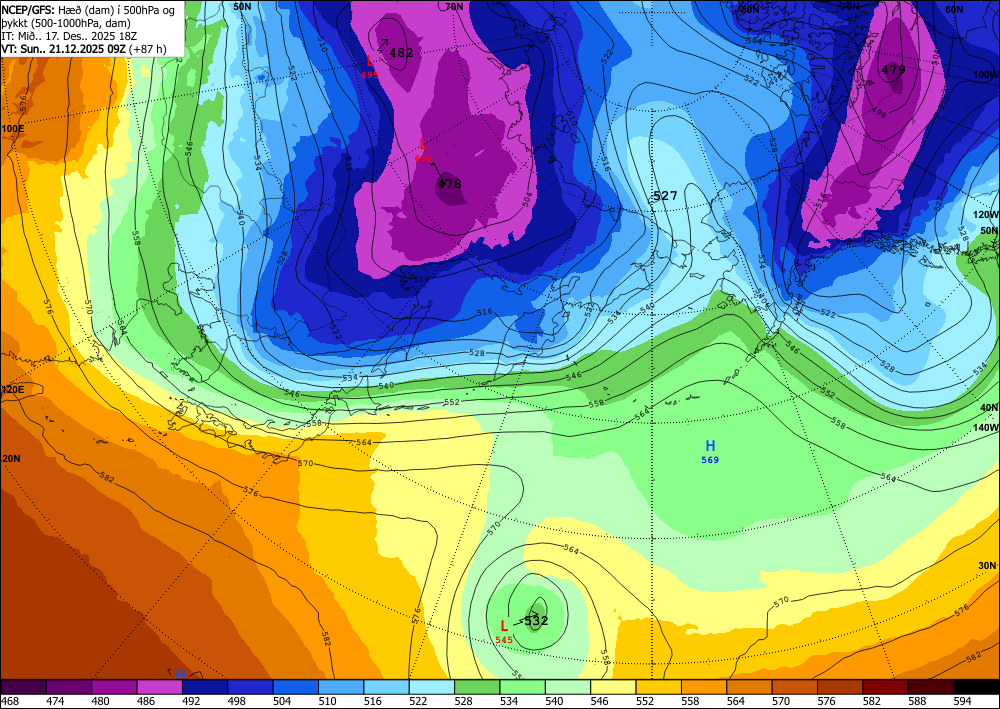Select the 532 low-center value near the bottom

click(536, 620)
